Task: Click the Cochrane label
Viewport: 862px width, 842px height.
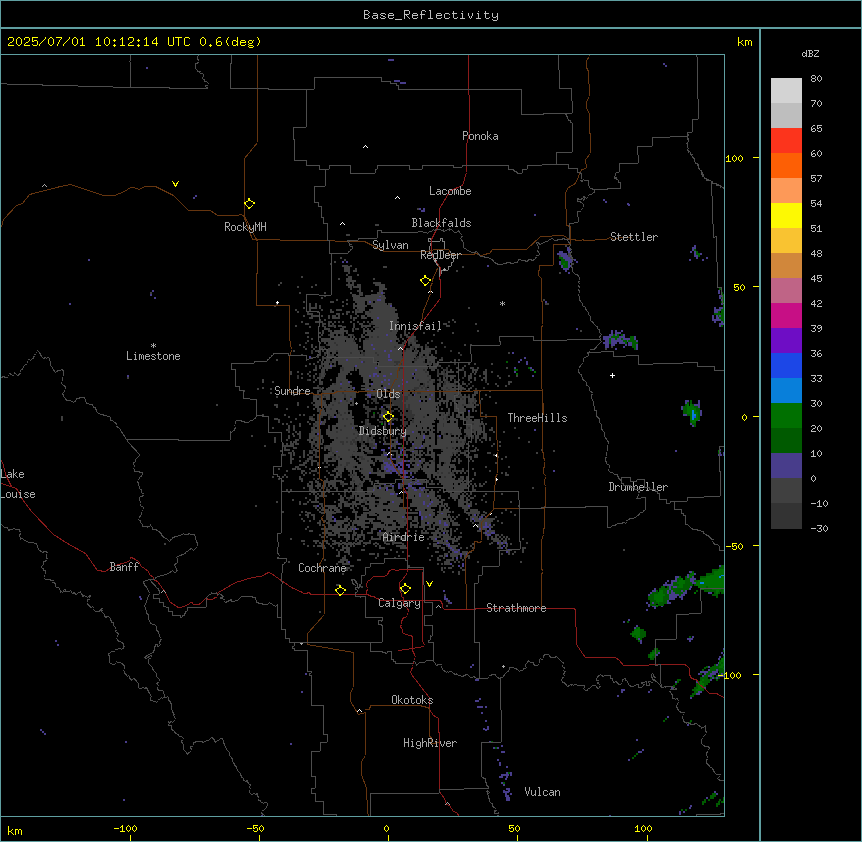Action: tap(322, 568)
